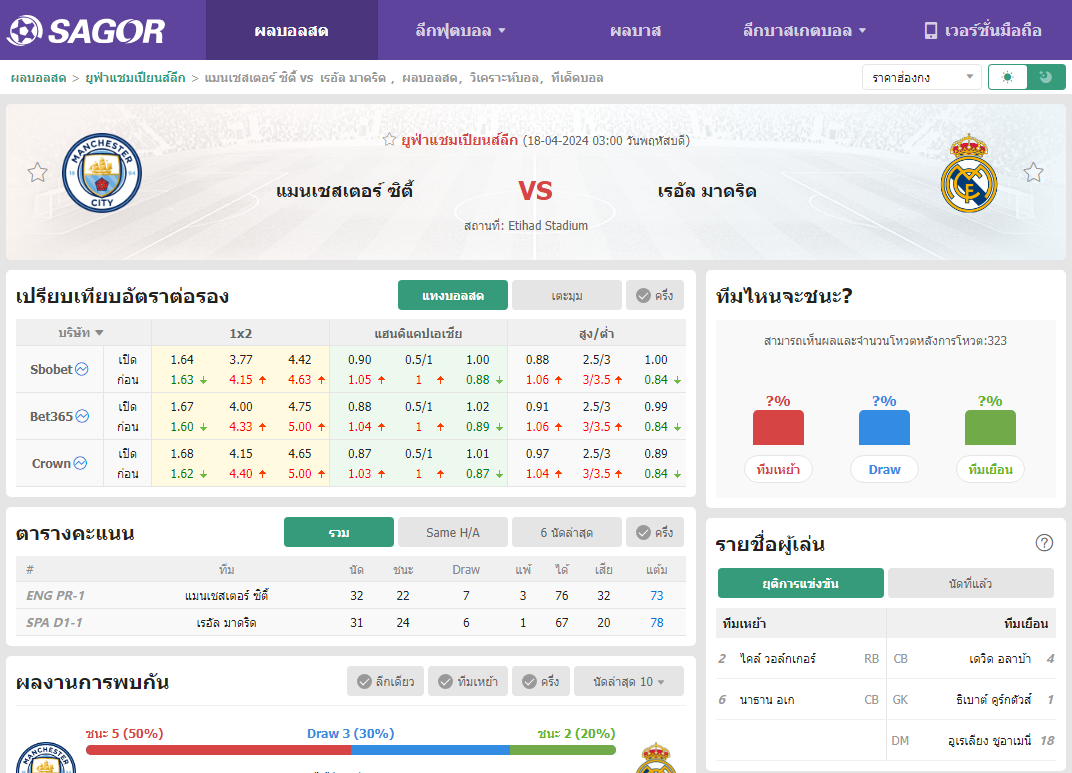Toggle ทีมเหย้า filter in head-to-head
The image size is (1072, 773).
point(468,681)
